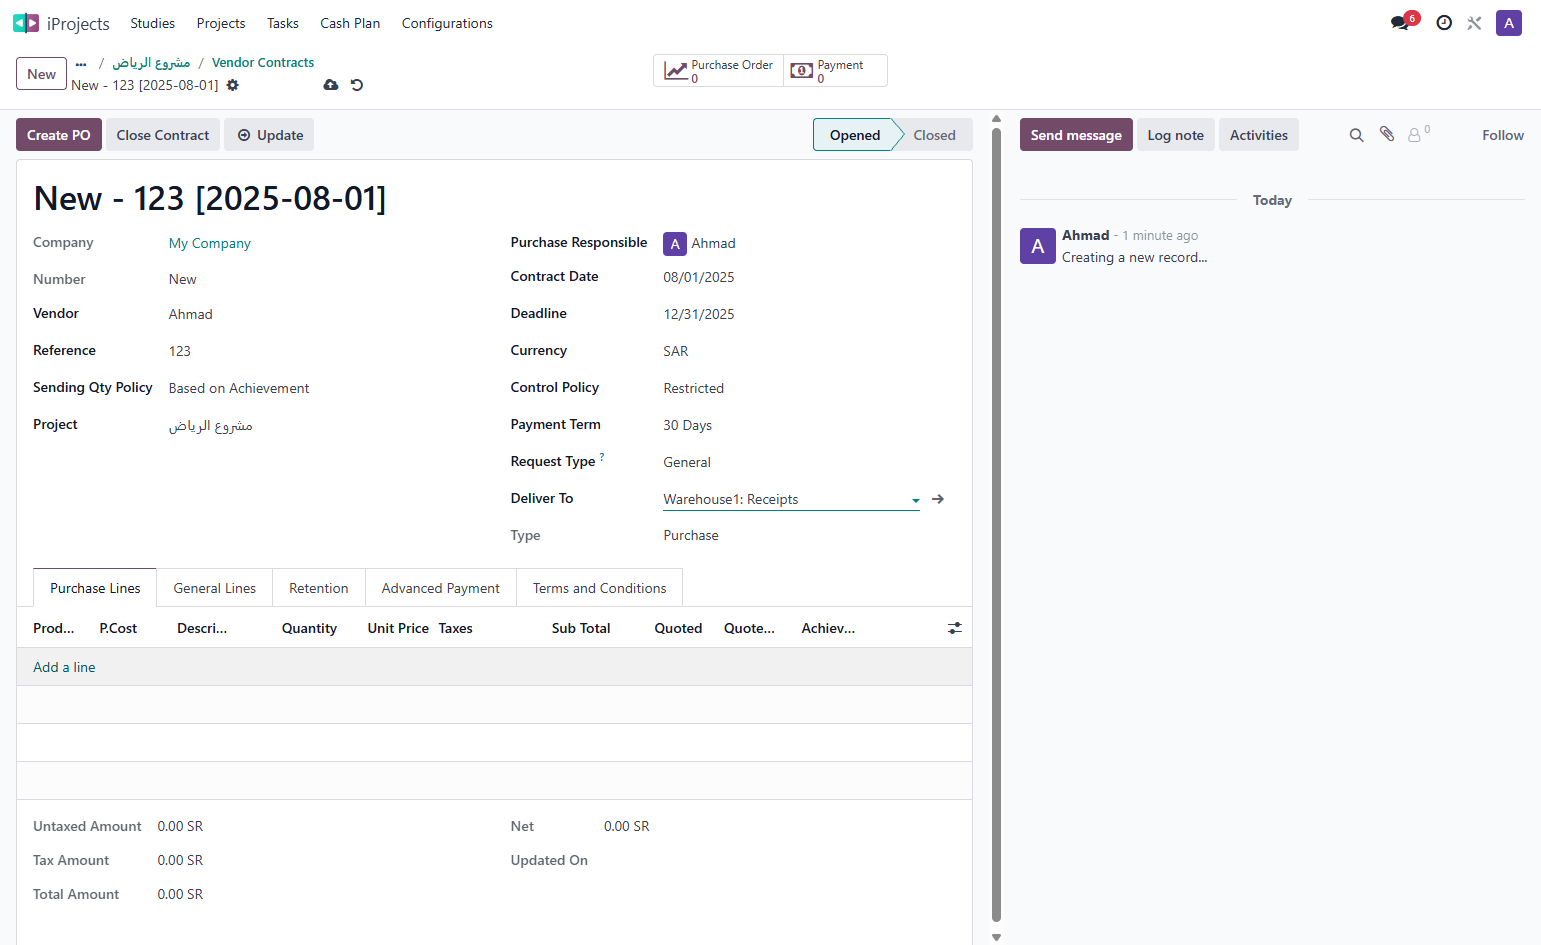Expand breadcrumb ellipsis

coord(81,63)
